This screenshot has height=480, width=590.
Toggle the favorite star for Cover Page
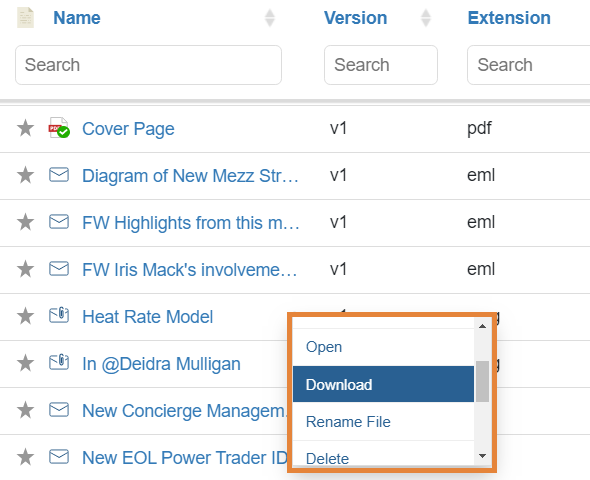(x=25, y=128)
